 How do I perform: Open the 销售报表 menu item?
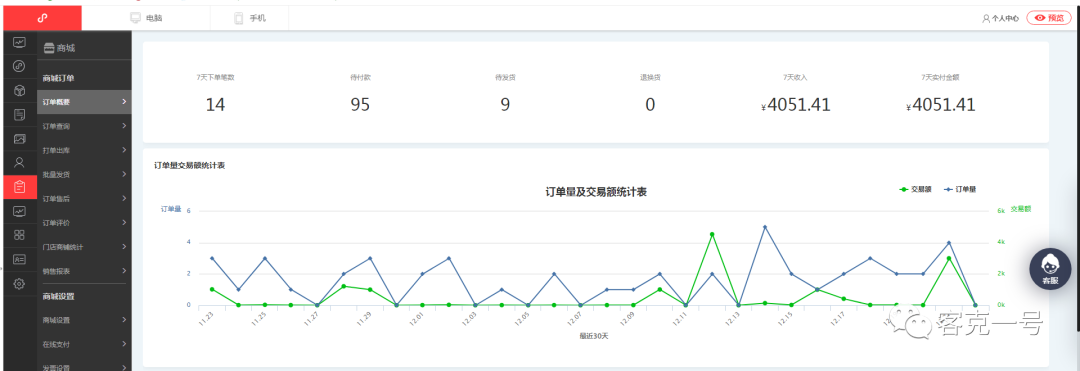coord(84,271)
